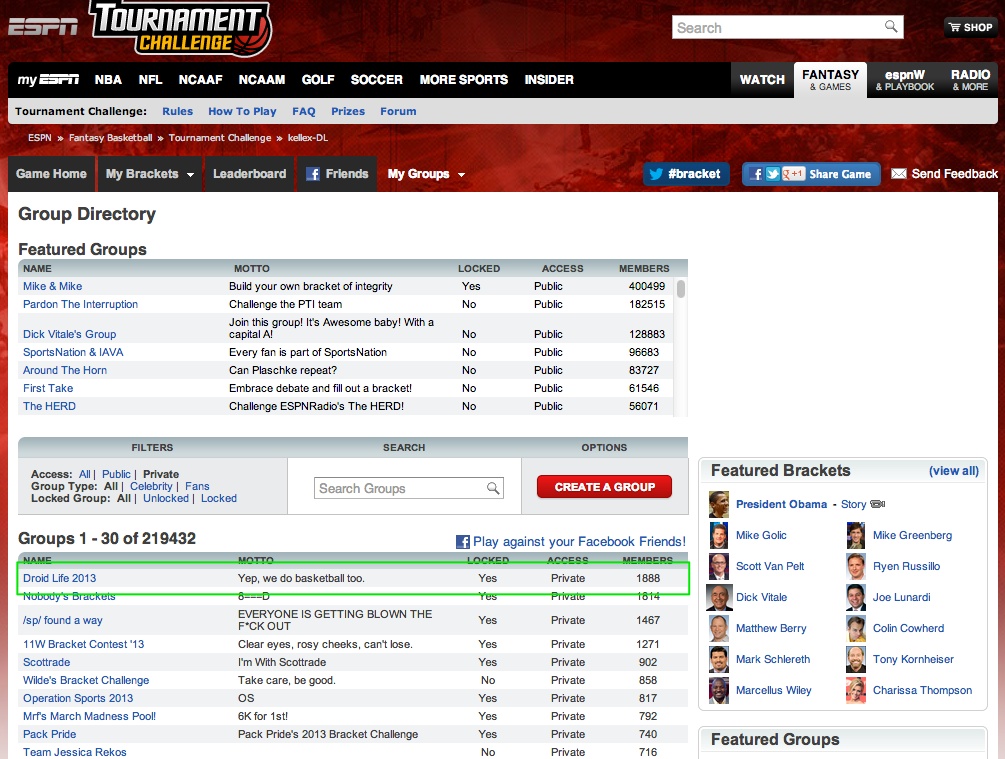This screenshot has width=1005, height=759.
Task: Filter group access to Public
Action: (x=116, y=474)
